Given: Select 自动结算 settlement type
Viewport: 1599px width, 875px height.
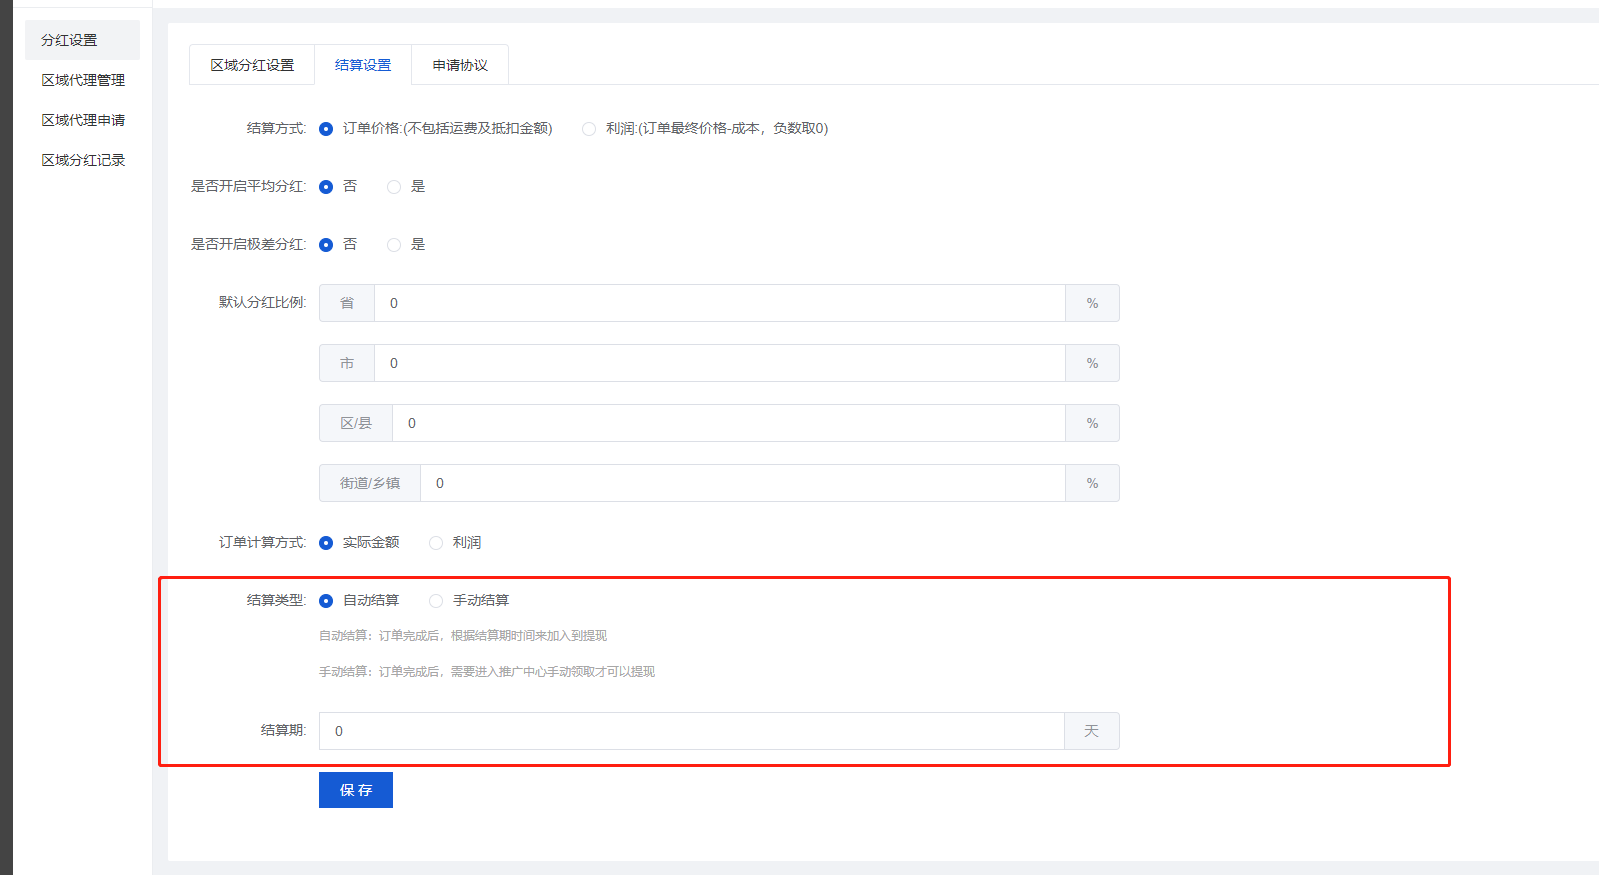Looking at the screenshot, I should [326, 601].
